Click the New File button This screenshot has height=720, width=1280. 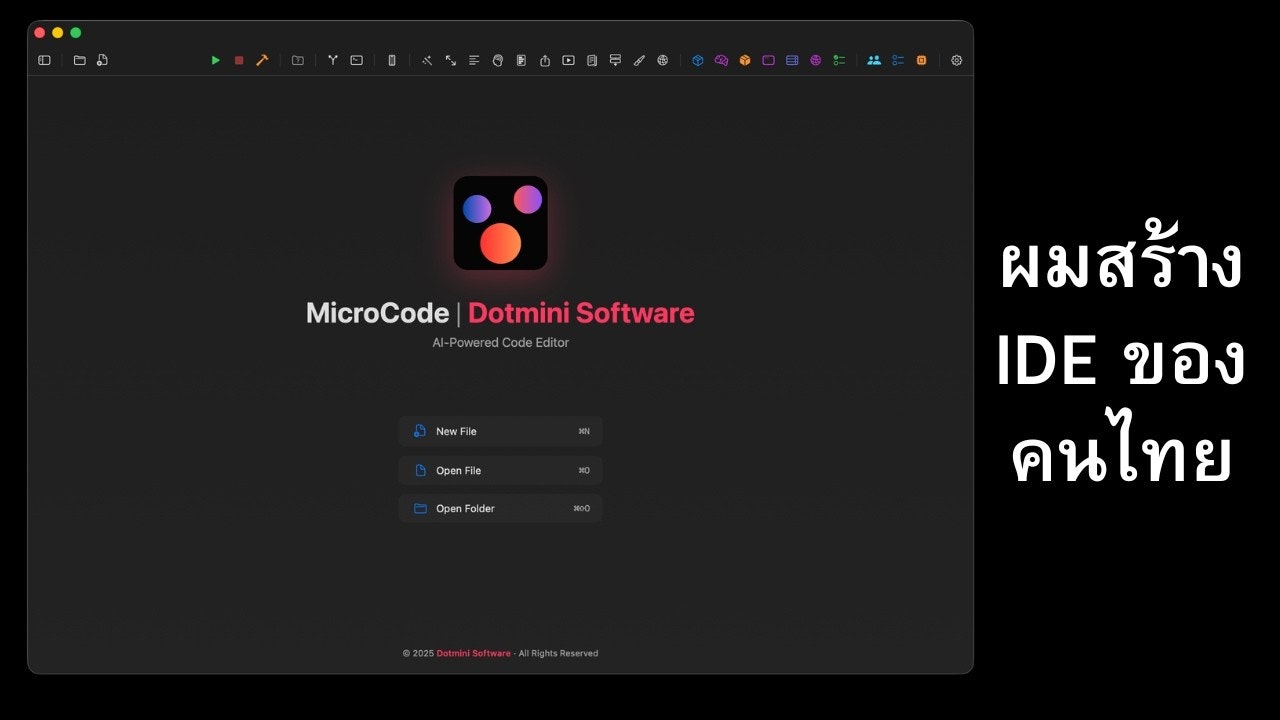(x=500, y=431)
